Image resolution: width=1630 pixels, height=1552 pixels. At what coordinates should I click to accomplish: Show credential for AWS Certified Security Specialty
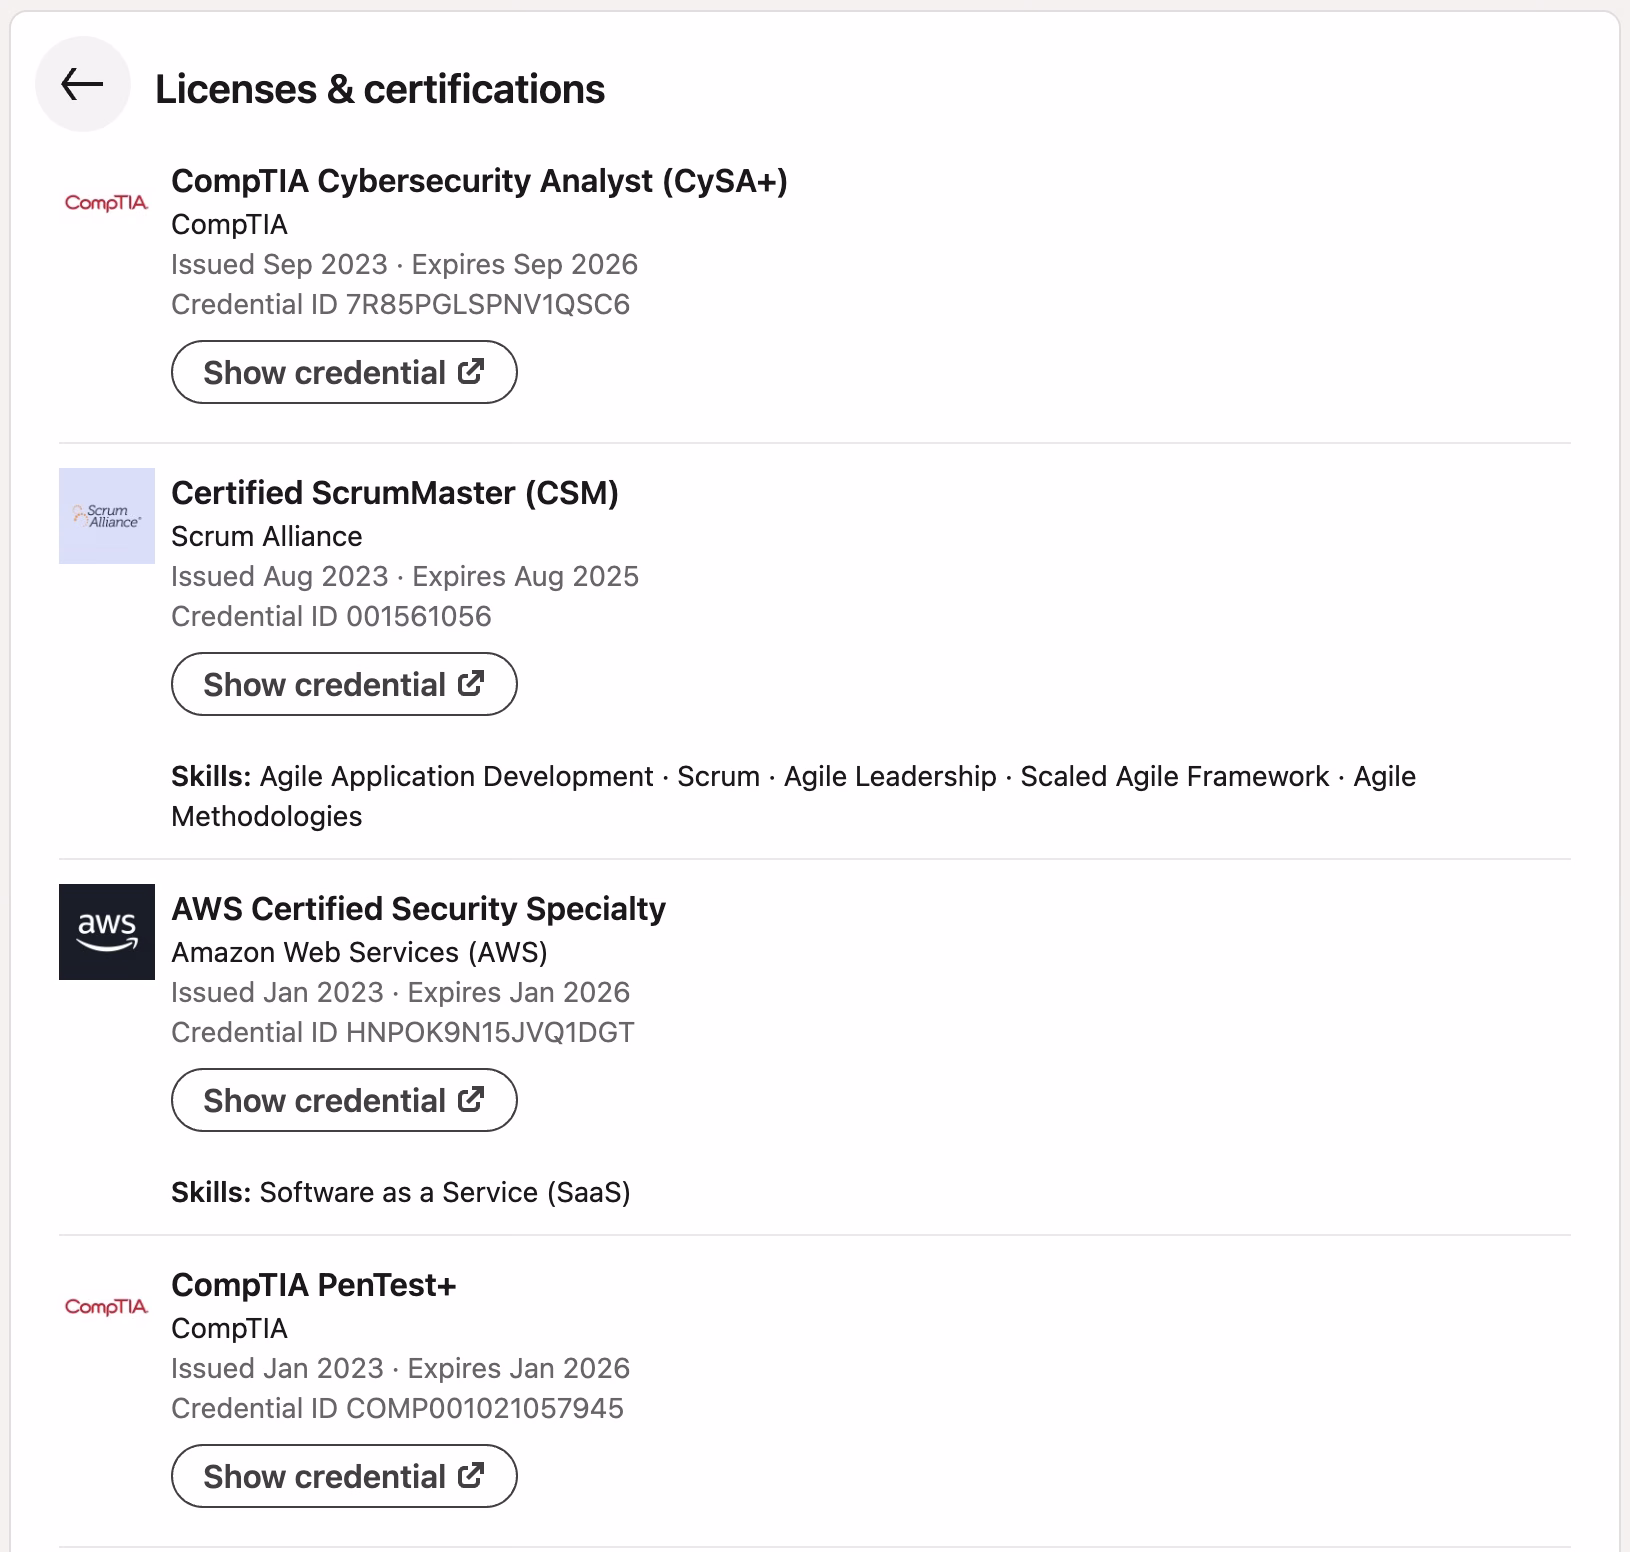(344, 1100)
